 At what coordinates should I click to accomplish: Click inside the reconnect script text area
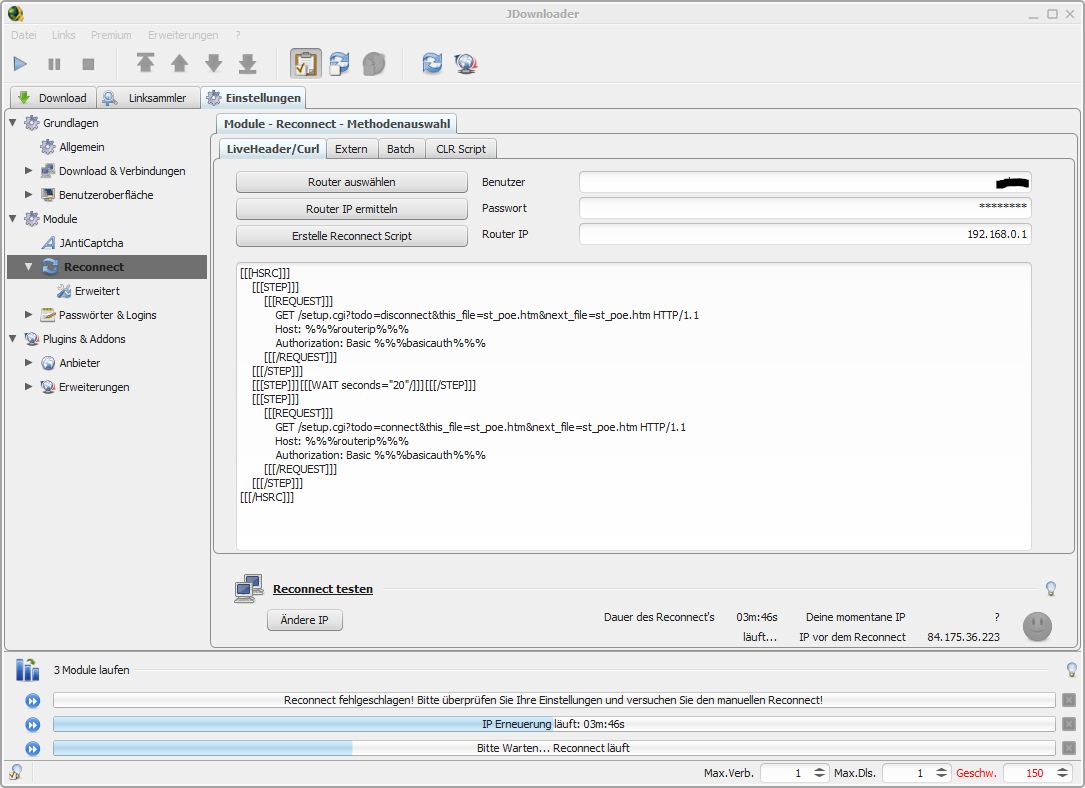(633, 406)
